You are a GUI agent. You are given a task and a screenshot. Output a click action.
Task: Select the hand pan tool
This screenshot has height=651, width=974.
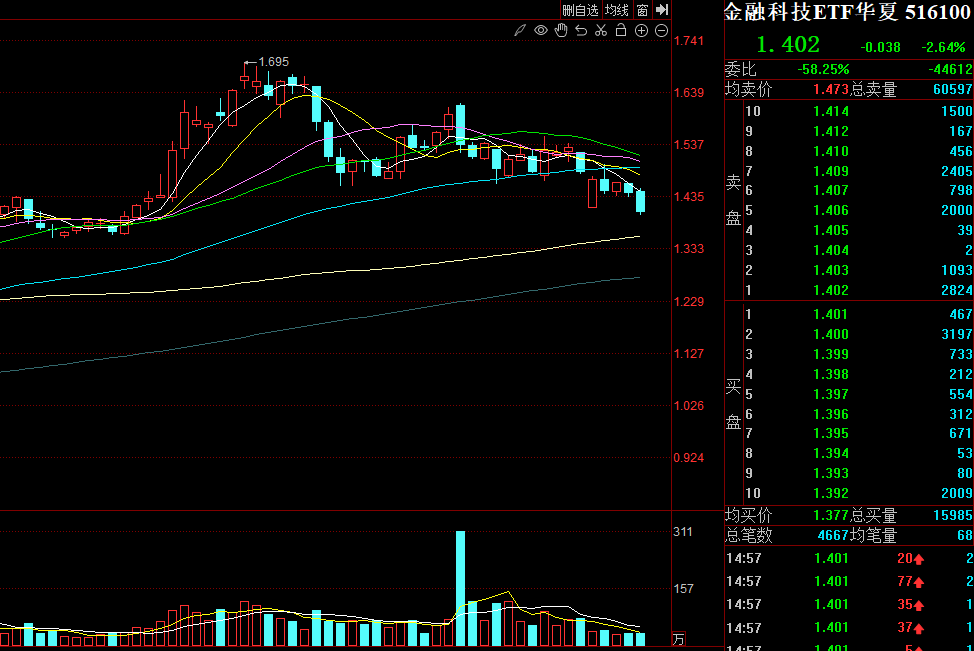click(561, 31)
